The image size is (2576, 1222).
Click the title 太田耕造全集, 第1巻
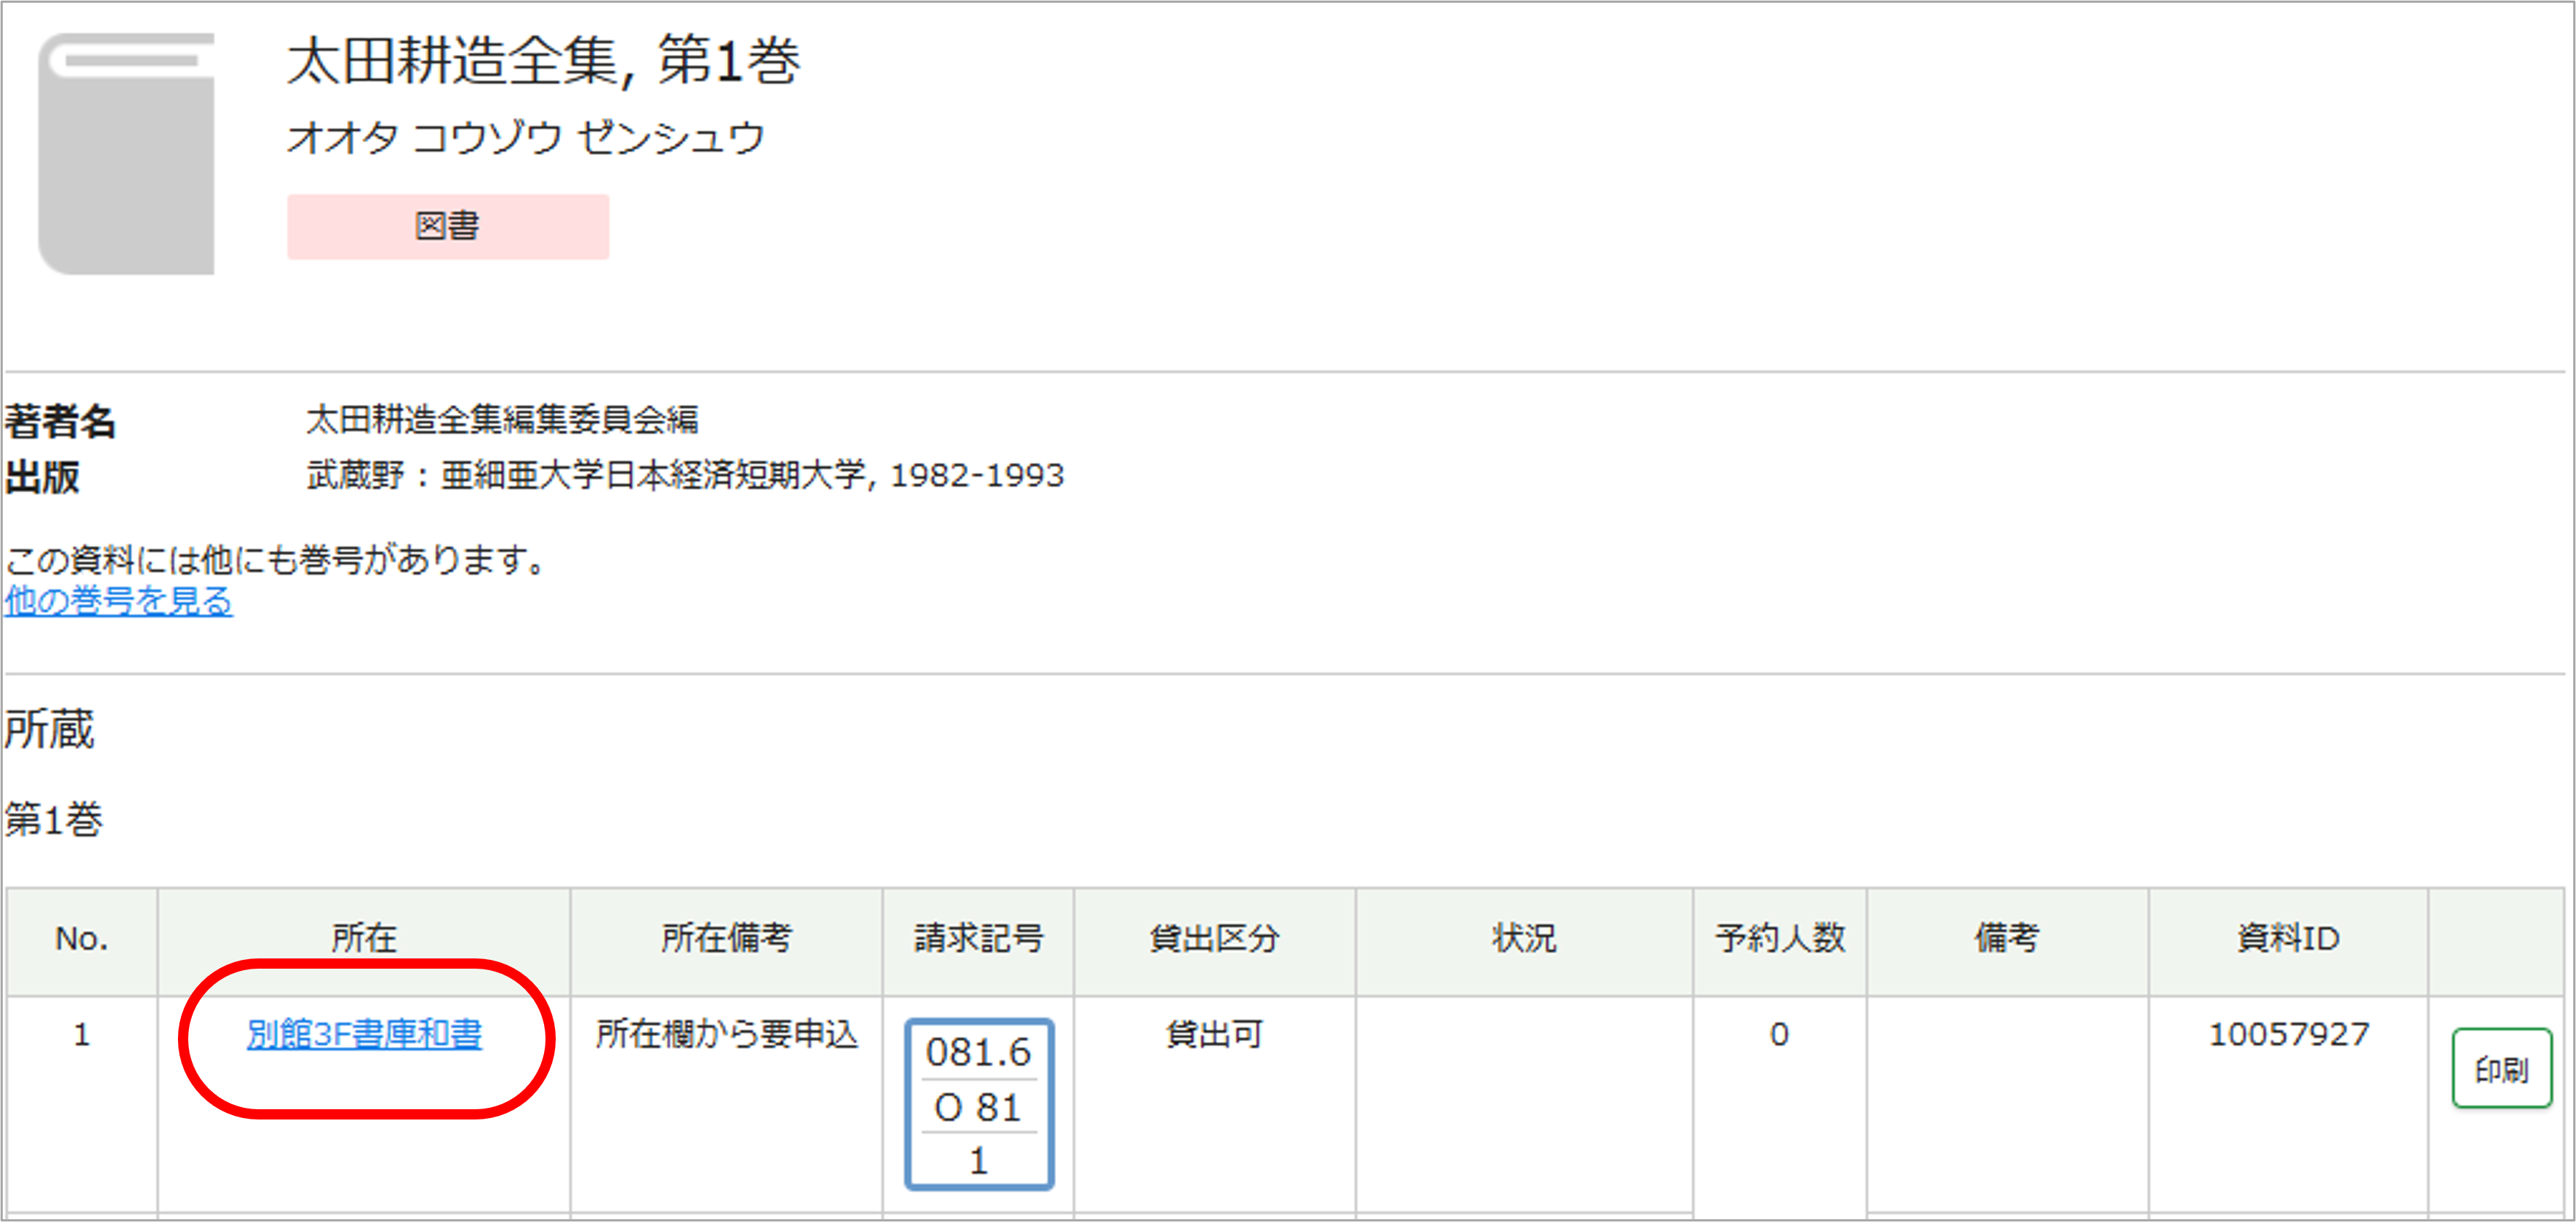(x=543, y=62)
